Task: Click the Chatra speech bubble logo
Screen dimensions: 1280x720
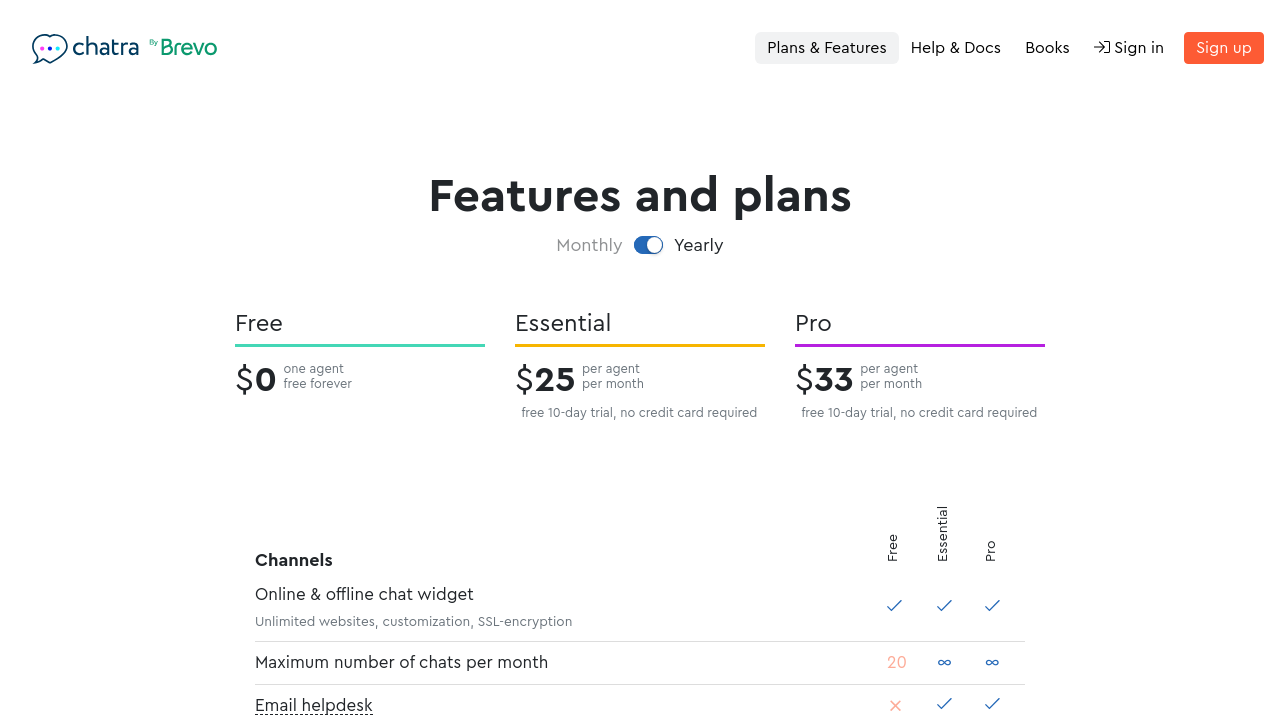Action: click(x=49, y=48)
